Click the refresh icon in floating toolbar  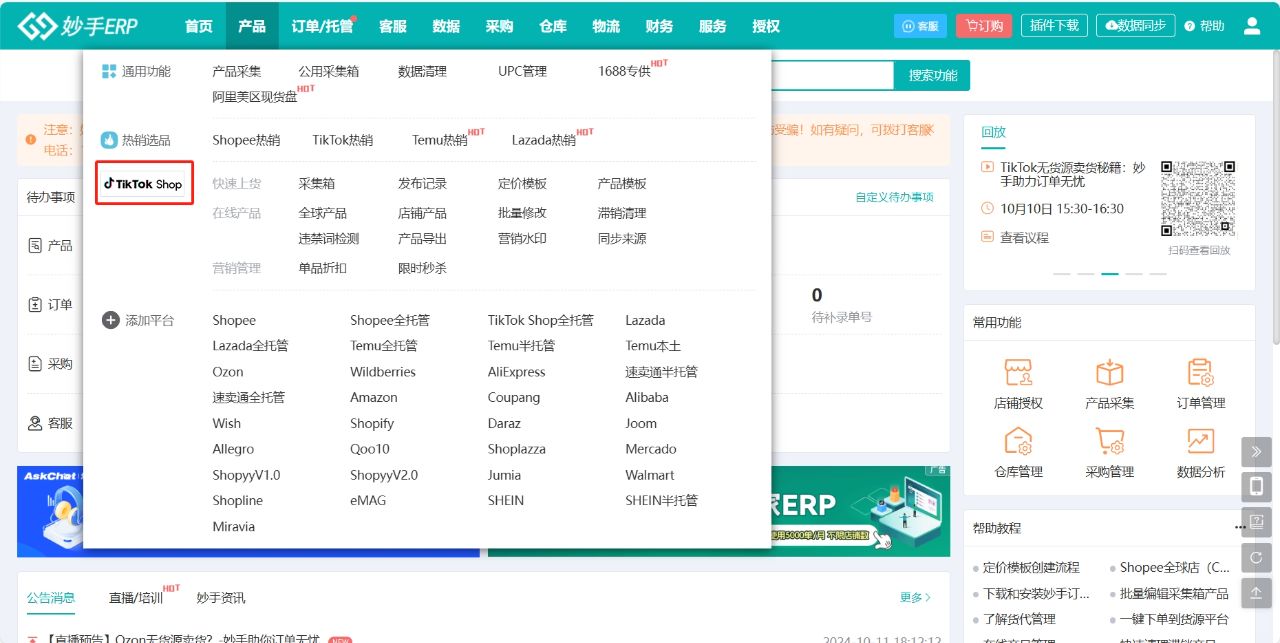point(1257,557)
